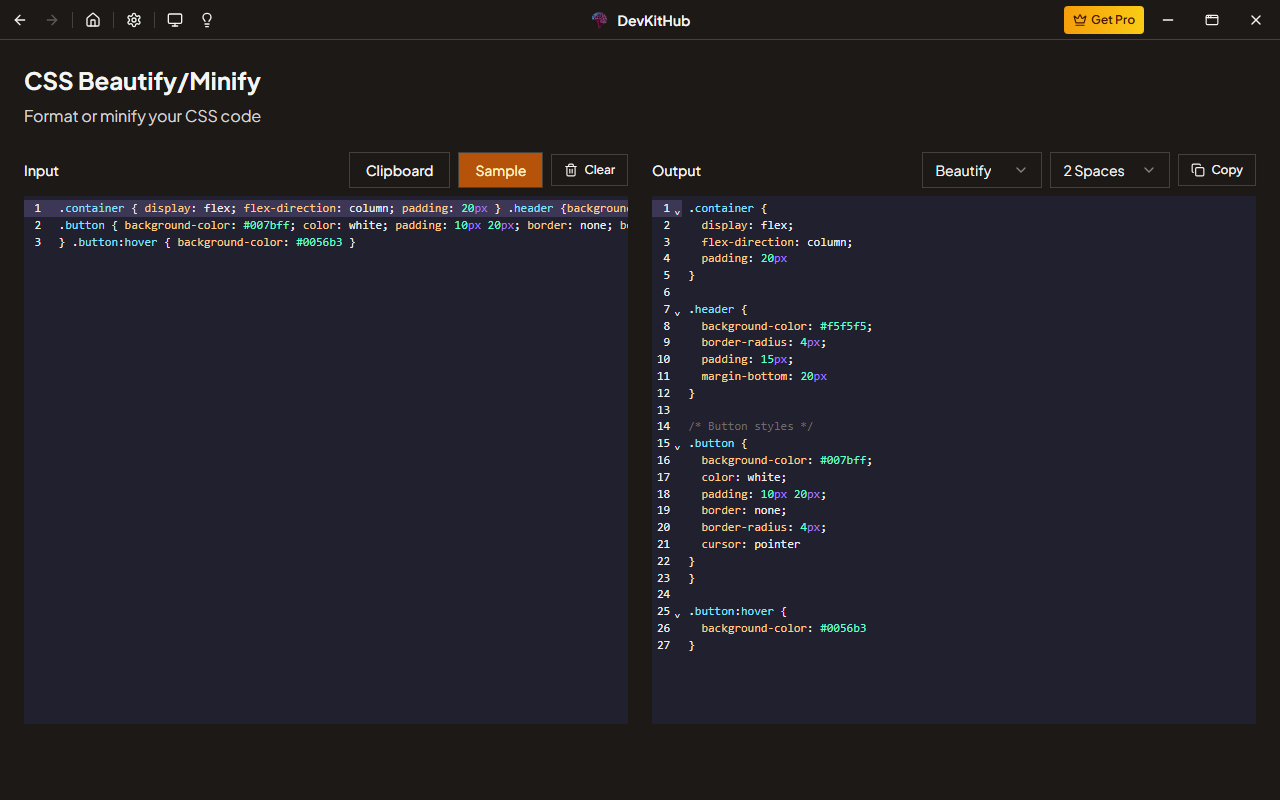Click output line 'display: flex;'
Screen dimensions: 1280x800
[747, 225]
